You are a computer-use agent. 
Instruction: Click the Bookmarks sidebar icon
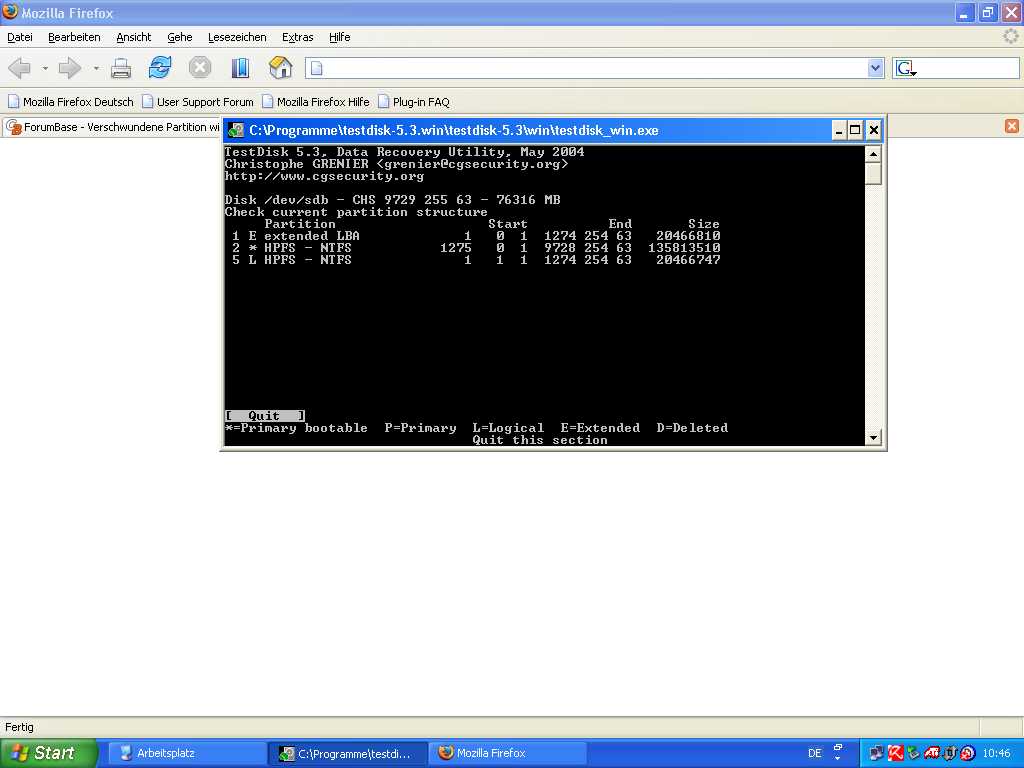(240, 67)
